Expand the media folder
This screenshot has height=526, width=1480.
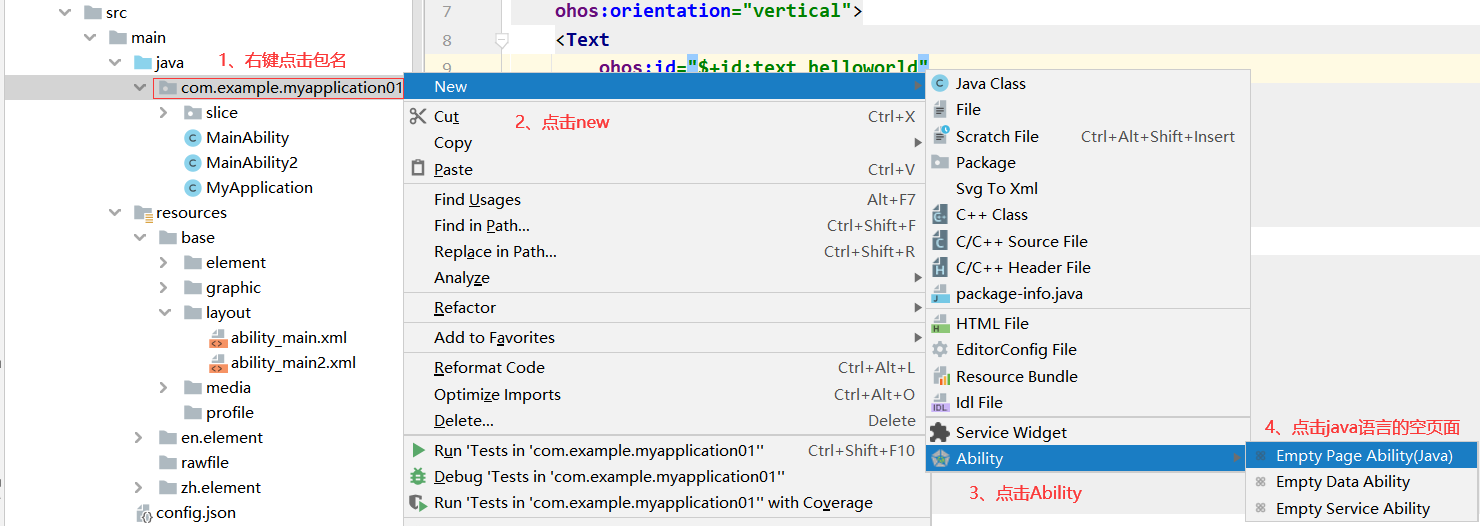164,388
